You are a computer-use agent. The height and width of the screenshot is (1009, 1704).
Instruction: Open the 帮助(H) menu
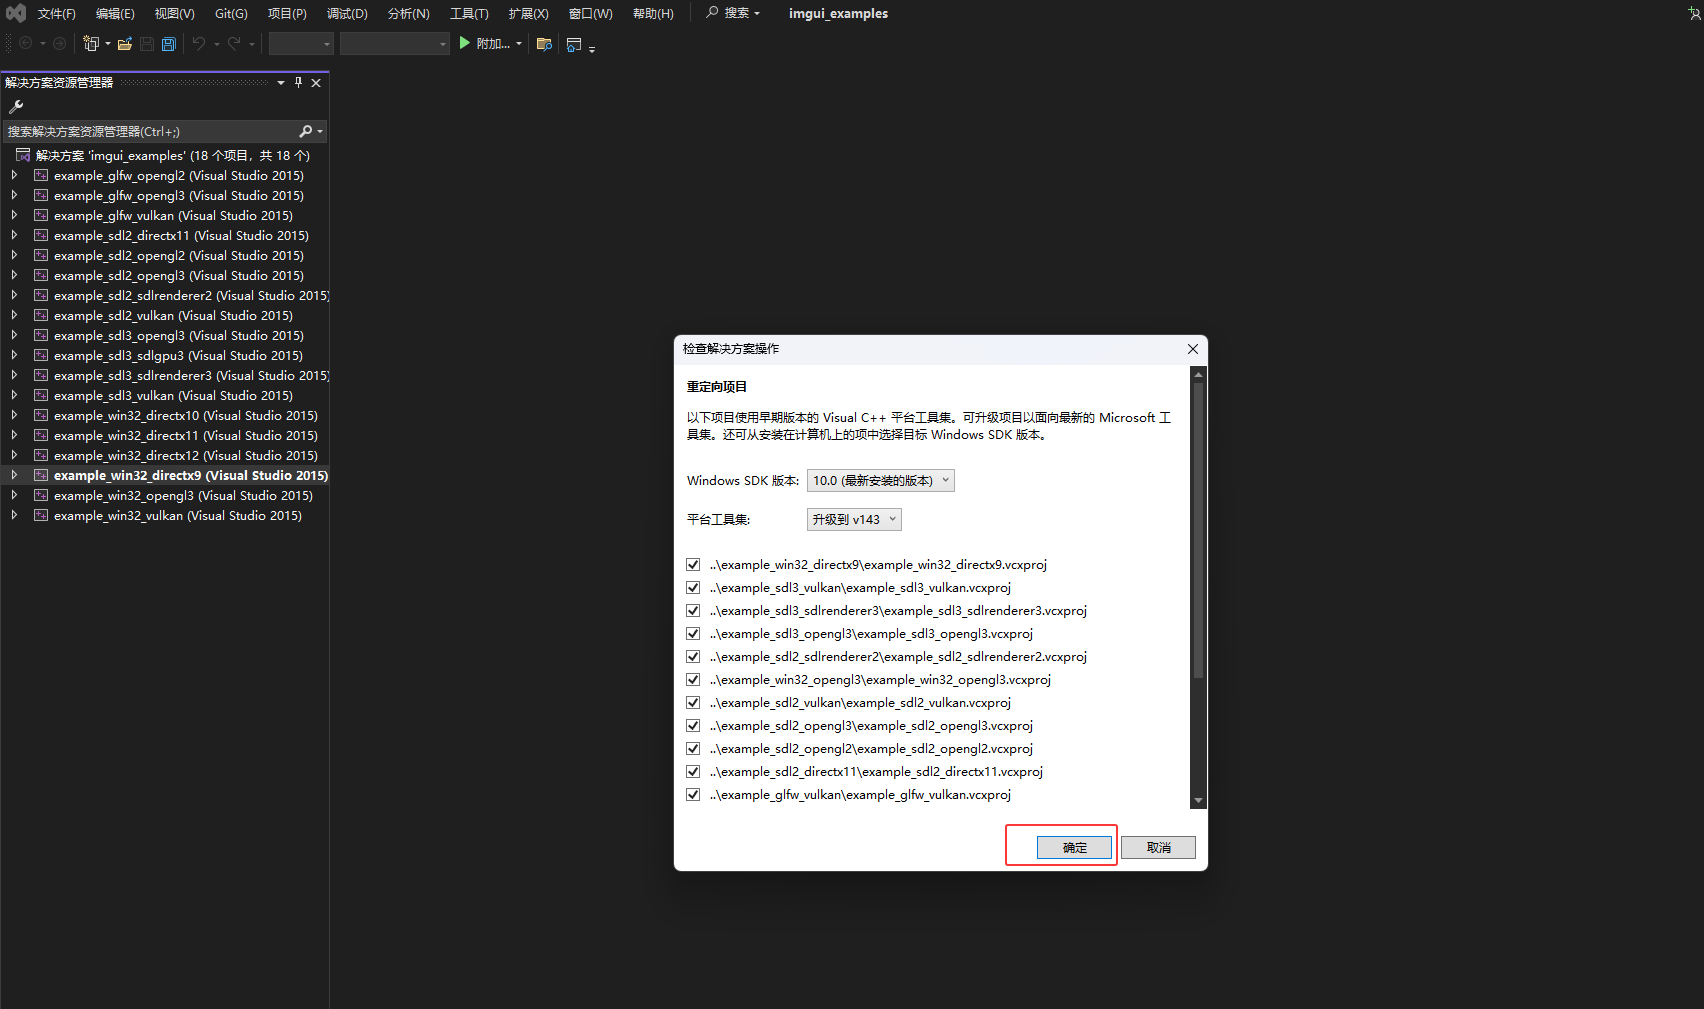[653, 14]
